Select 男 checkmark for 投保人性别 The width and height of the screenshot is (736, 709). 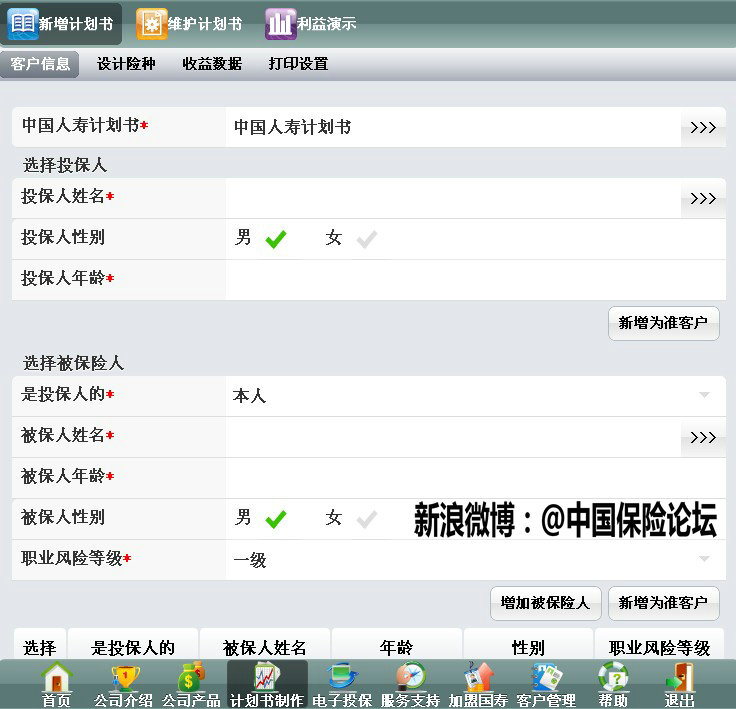coord(276,239)
